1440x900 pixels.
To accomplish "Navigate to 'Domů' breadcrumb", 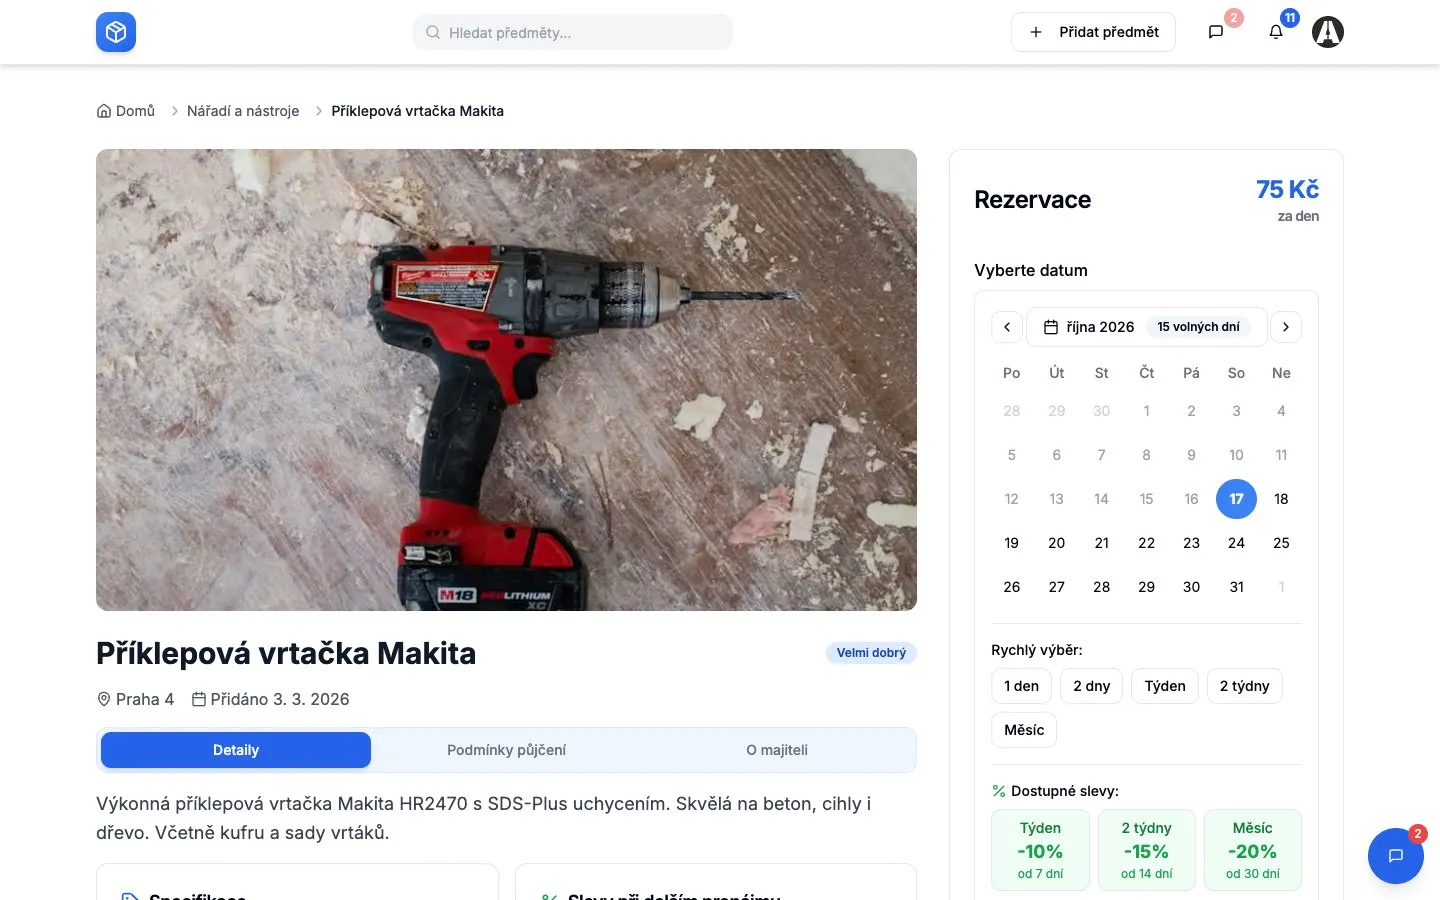I will (x=126, y=111).
